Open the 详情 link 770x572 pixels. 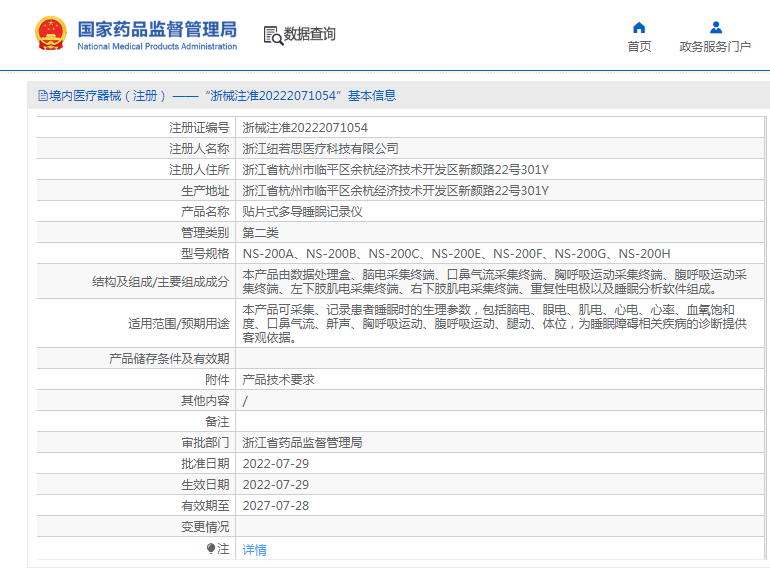pyautogui.click(x=255, y=549)
